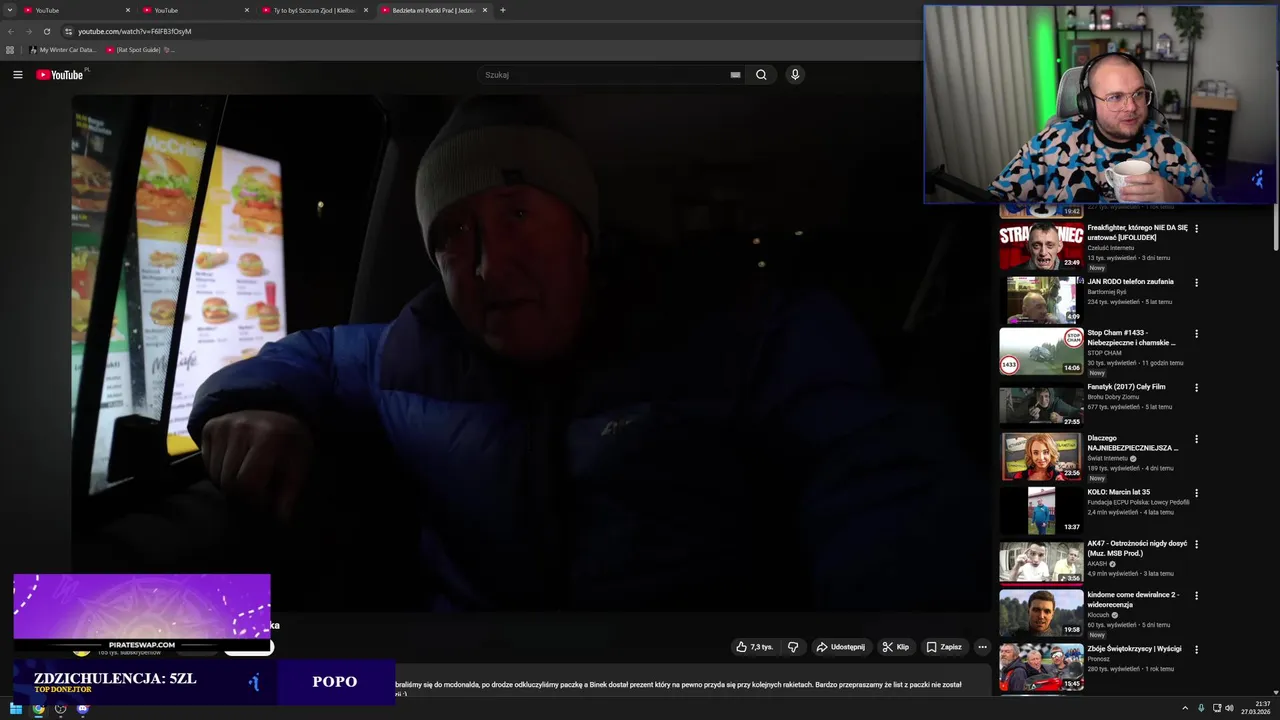1280x720 pixels.
Task: Open the YouTube guide hamburger menu
Action: point(17,75)
